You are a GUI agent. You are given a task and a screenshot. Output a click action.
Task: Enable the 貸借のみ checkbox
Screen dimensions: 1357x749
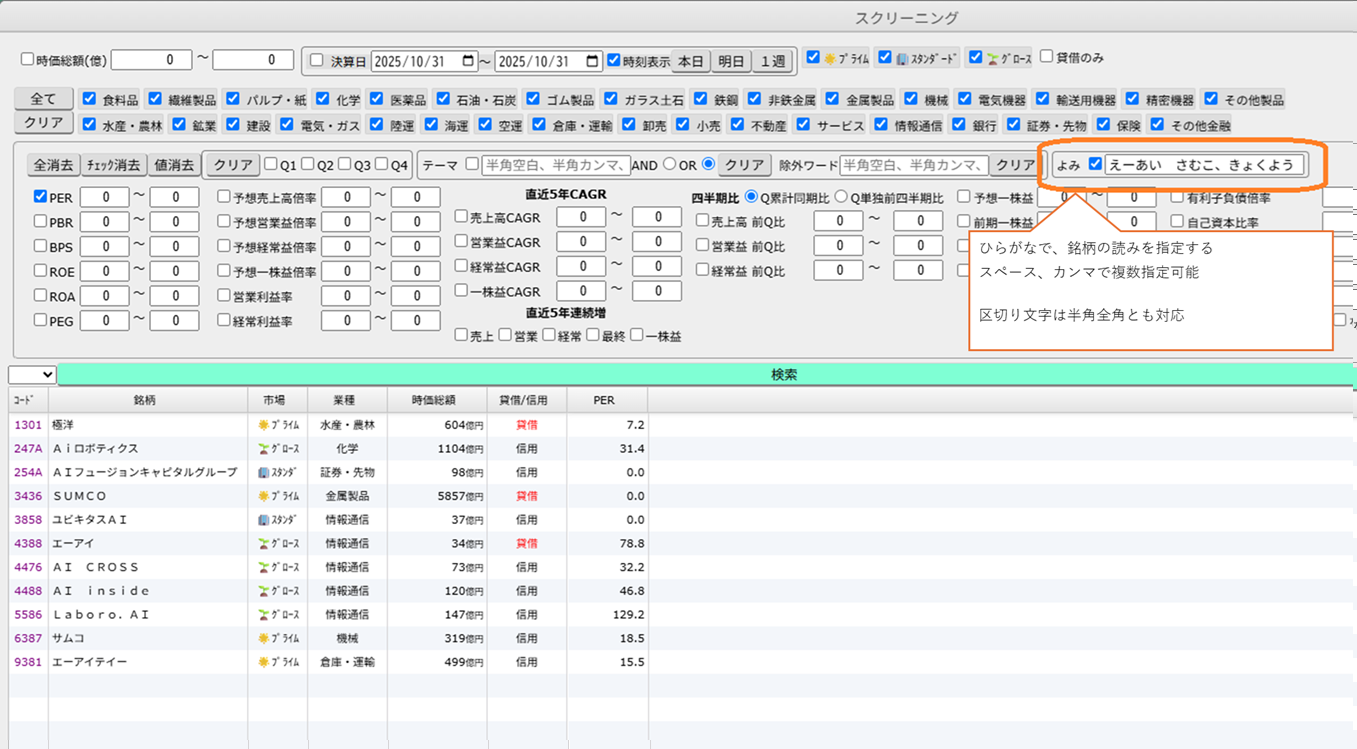click(1047, 57)
